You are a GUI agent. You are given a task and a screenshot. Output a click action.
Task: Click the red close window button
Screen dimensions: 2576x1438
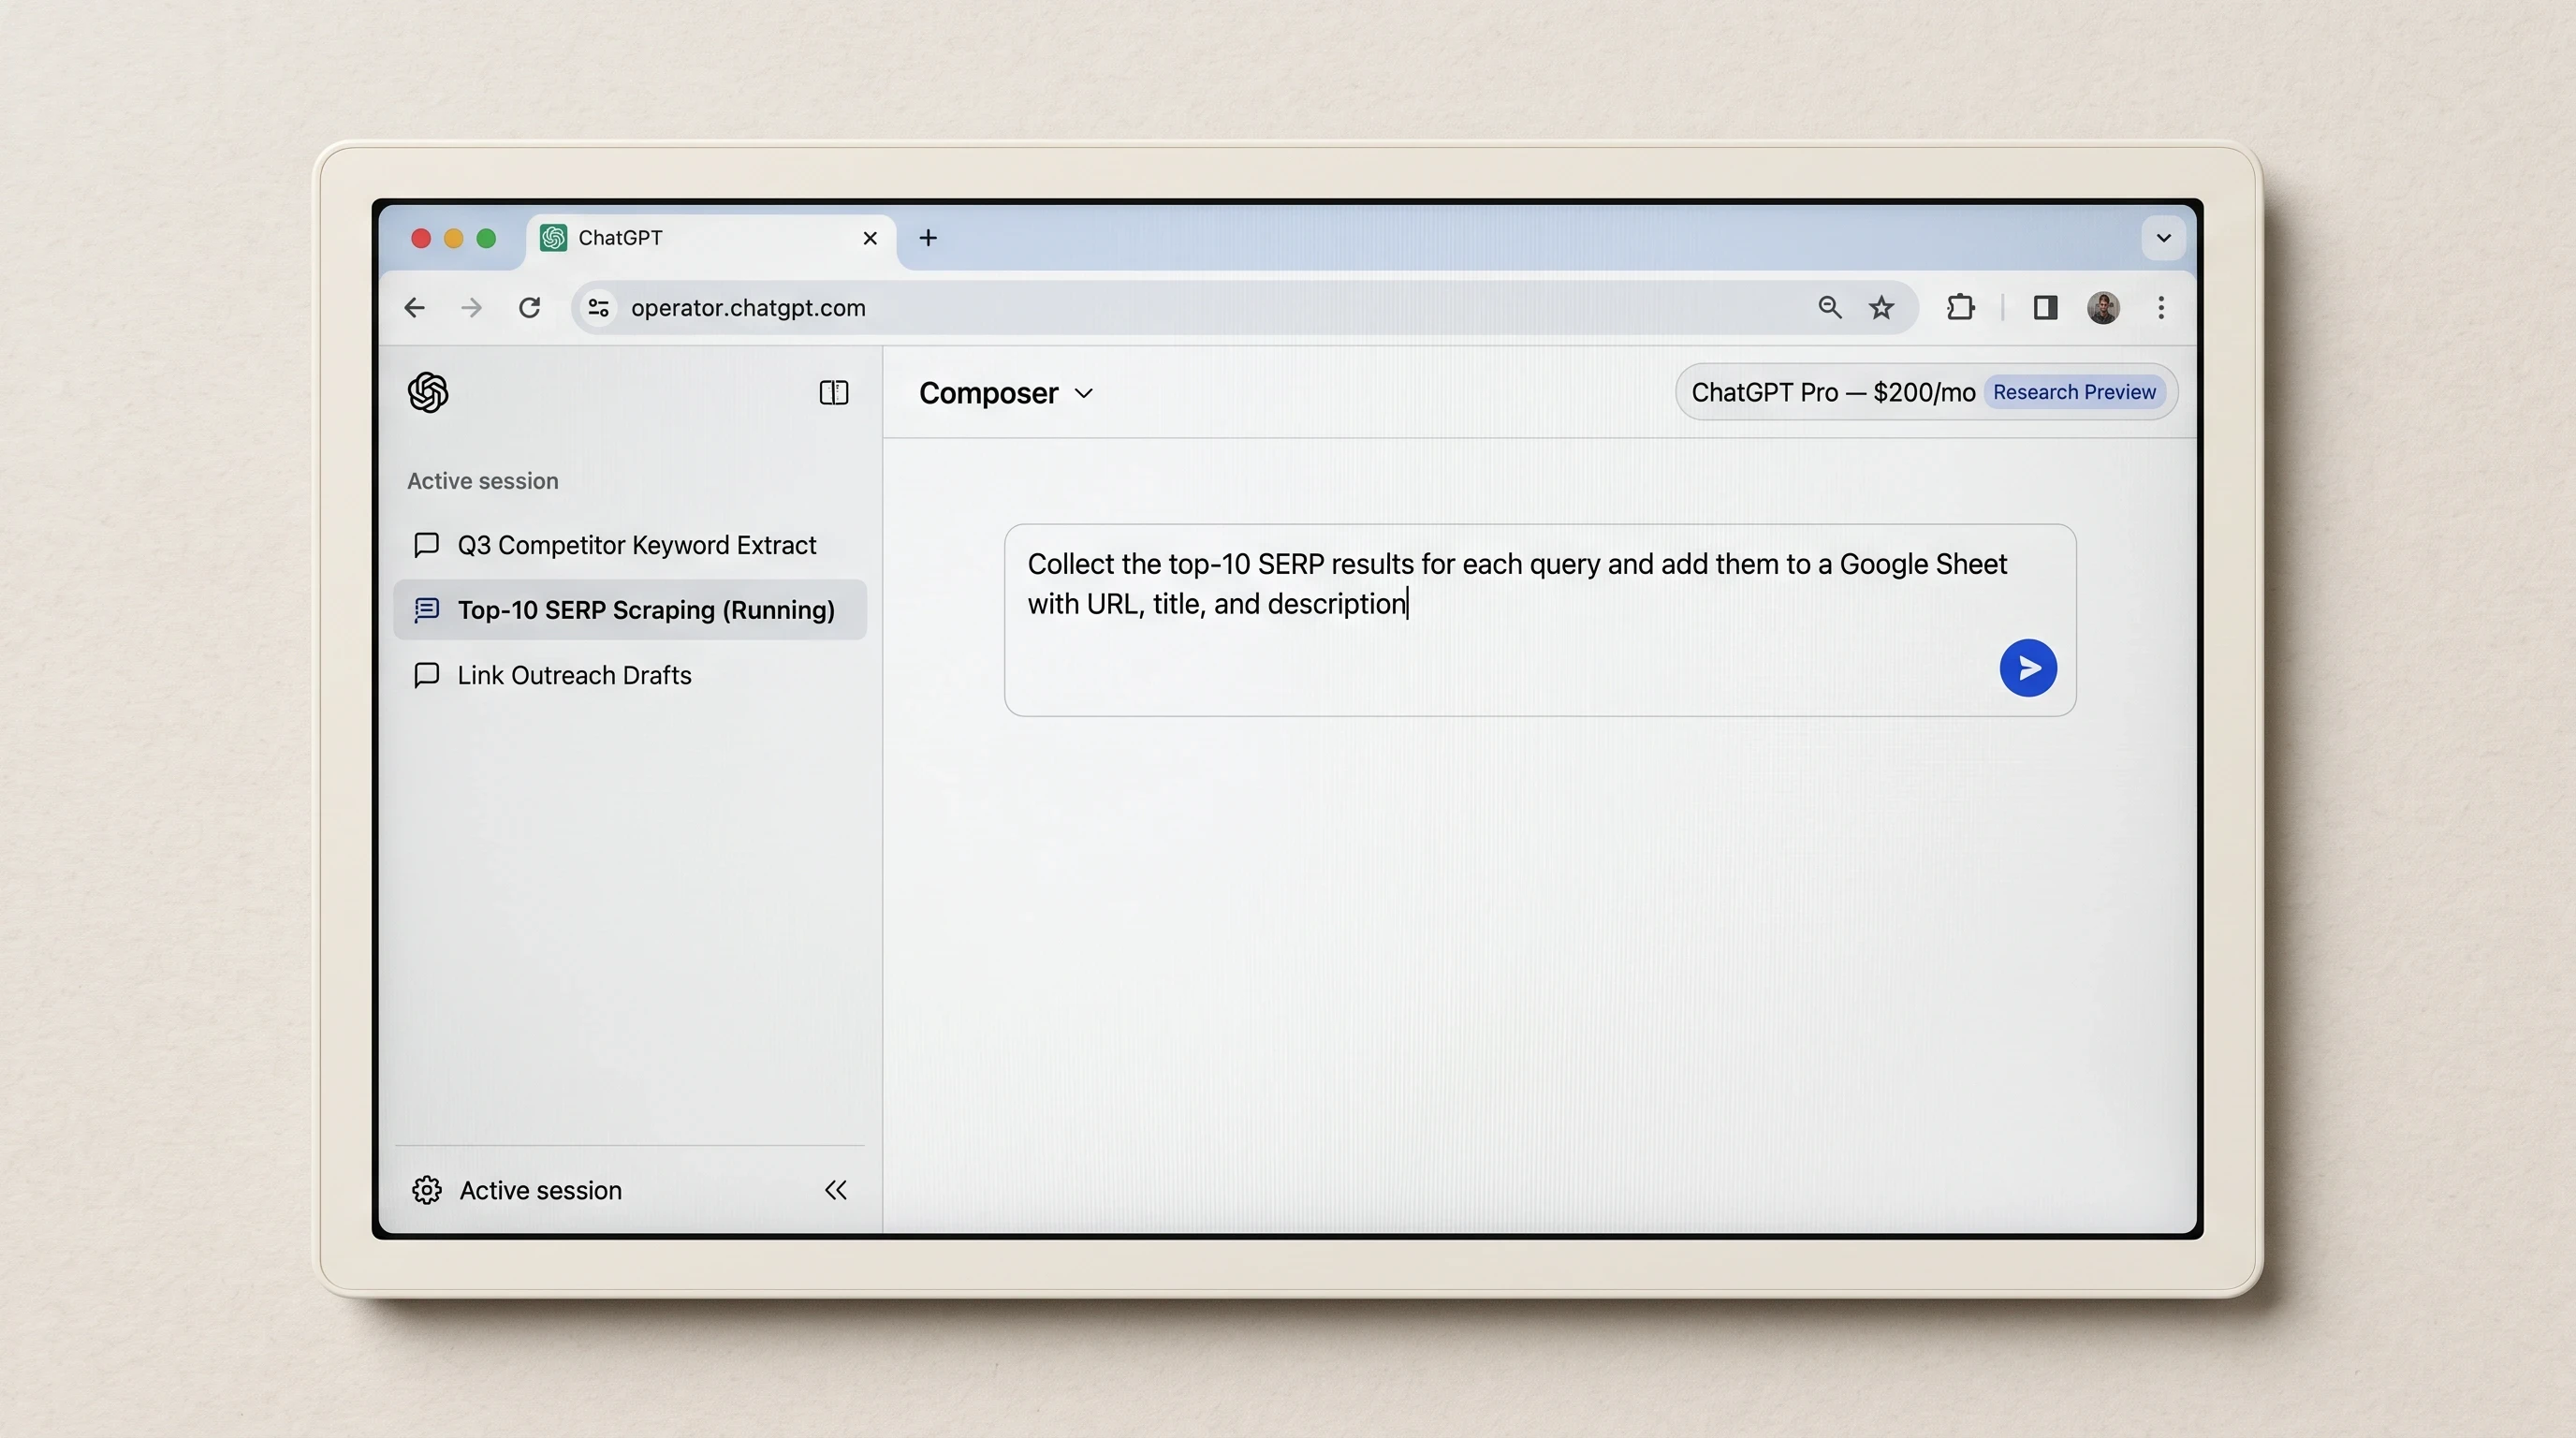click(x=421, y=238)
